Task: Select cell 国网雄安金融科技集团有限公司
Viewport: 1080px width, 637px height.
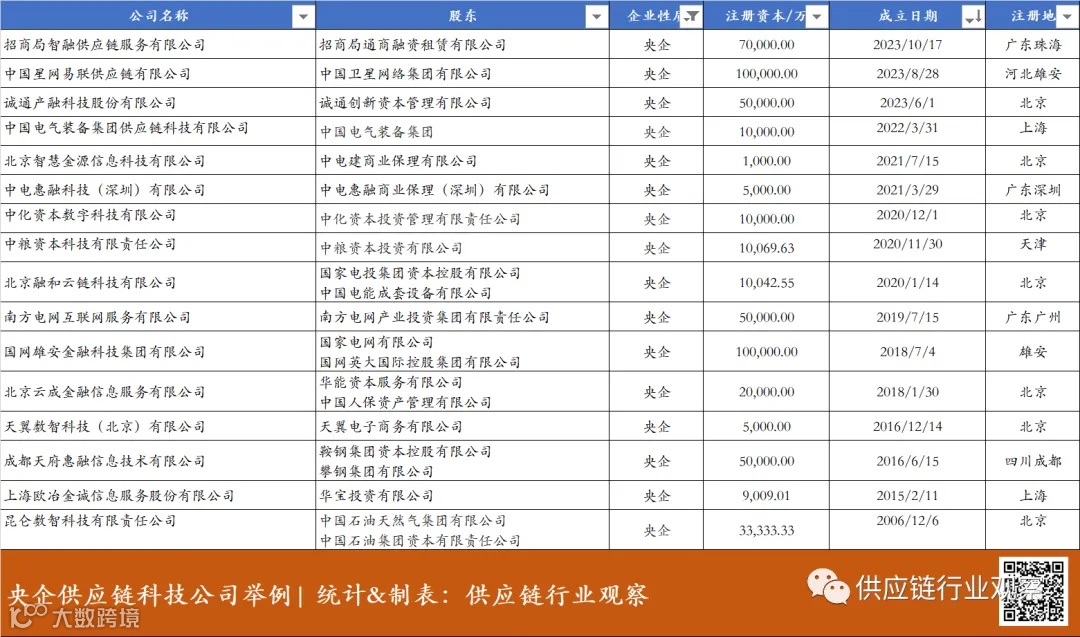Action: click(158, 352)
